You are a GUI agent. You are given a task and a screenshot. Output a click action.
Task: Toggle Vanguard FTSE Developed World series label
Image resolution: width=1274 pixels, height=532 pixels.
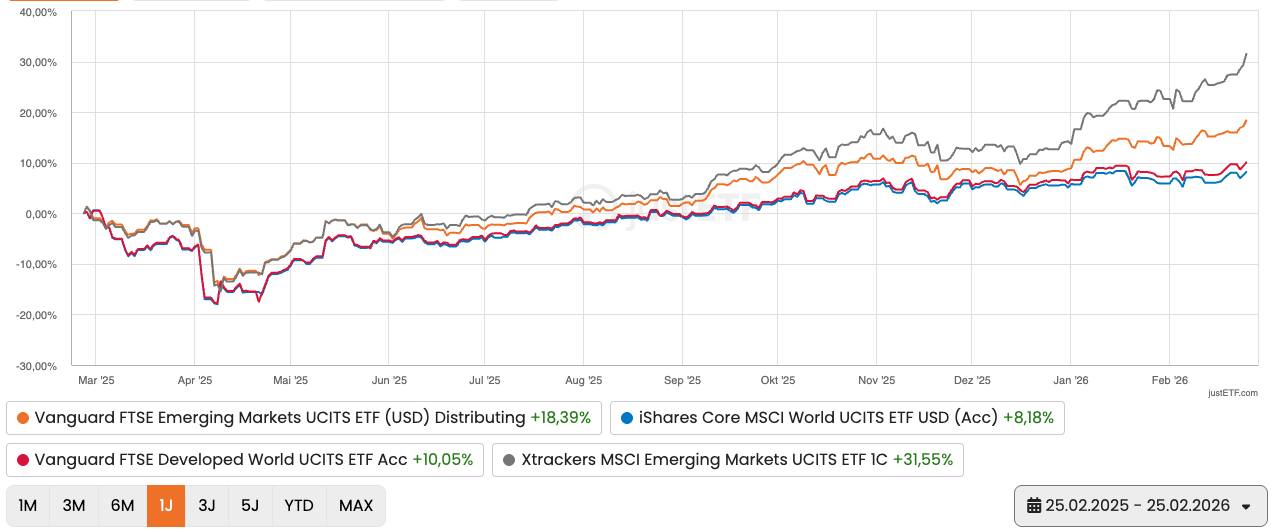click(221, 460)
